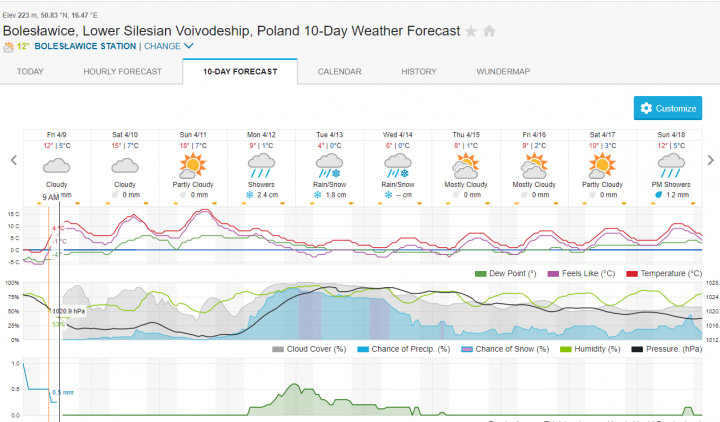
Task: Switch to the Hourly Forecast tab
Action: (x=121, y=72)
